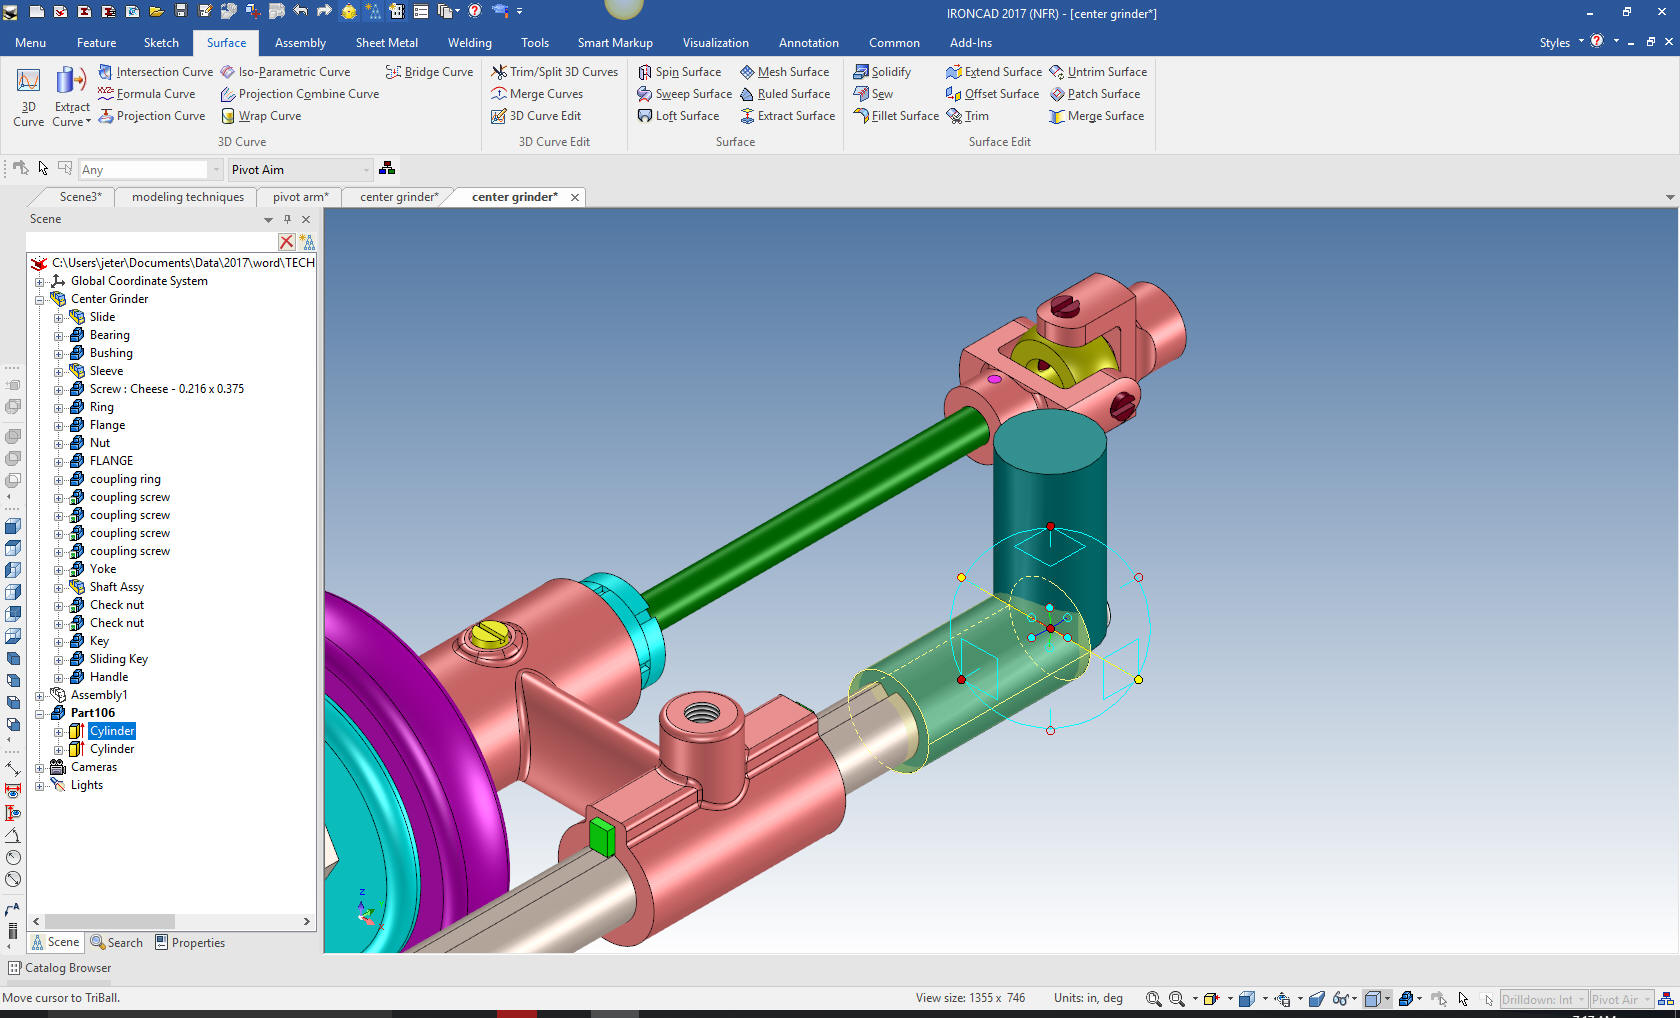Choose the Formula Curve tool

pyautogui.click(x=146, y=94)
